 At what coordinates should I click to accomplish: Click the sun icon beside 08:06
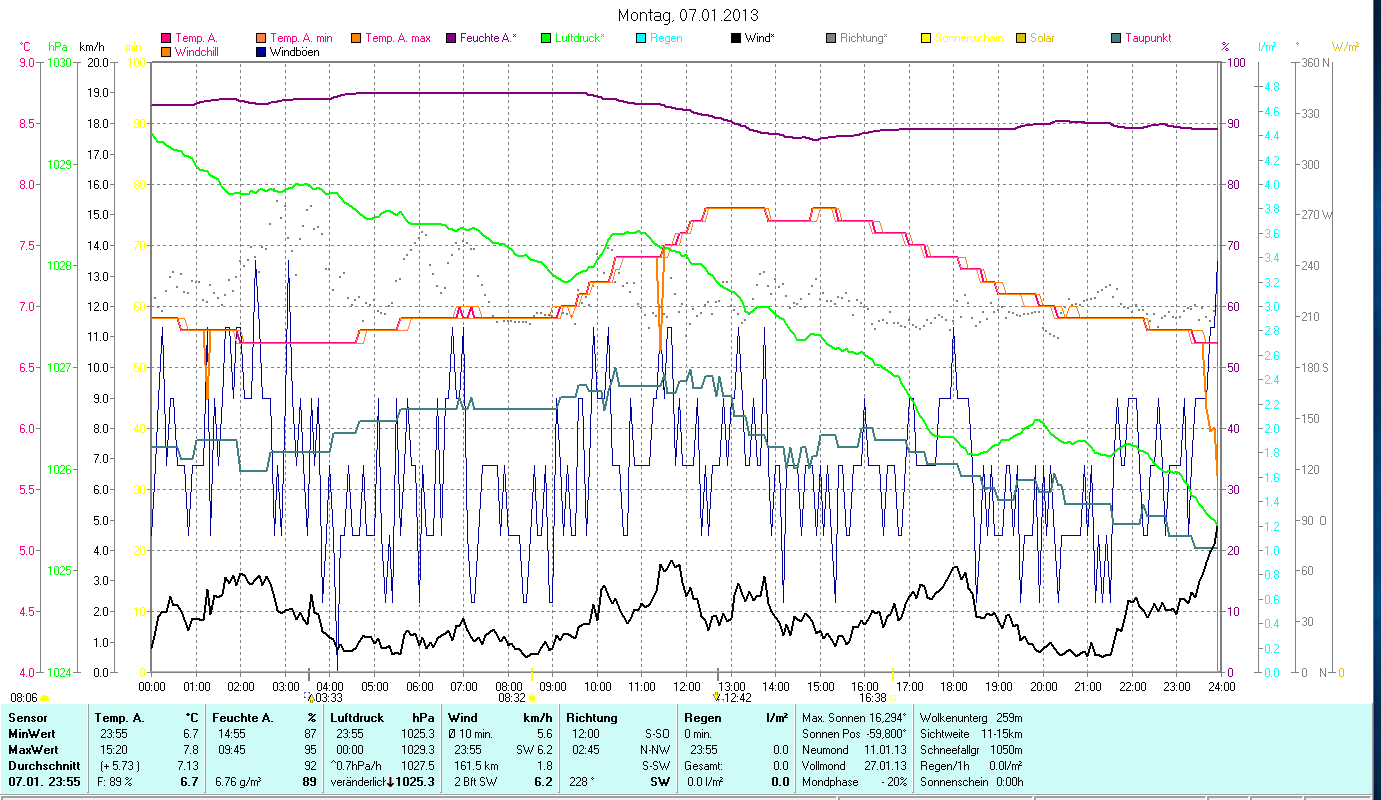click(x=45, y=698)
